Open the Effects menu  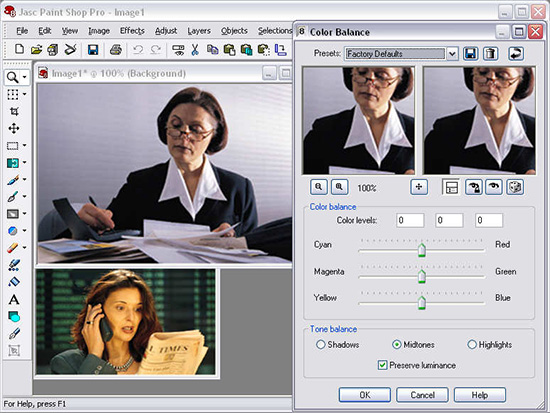coord(132,31)
